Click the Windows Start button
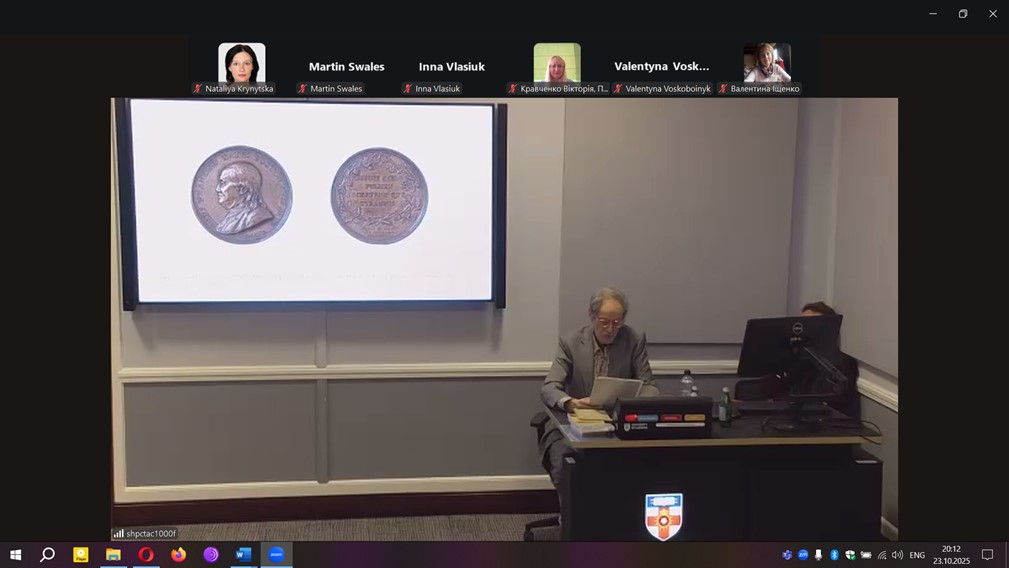 [x=15, y=554]
